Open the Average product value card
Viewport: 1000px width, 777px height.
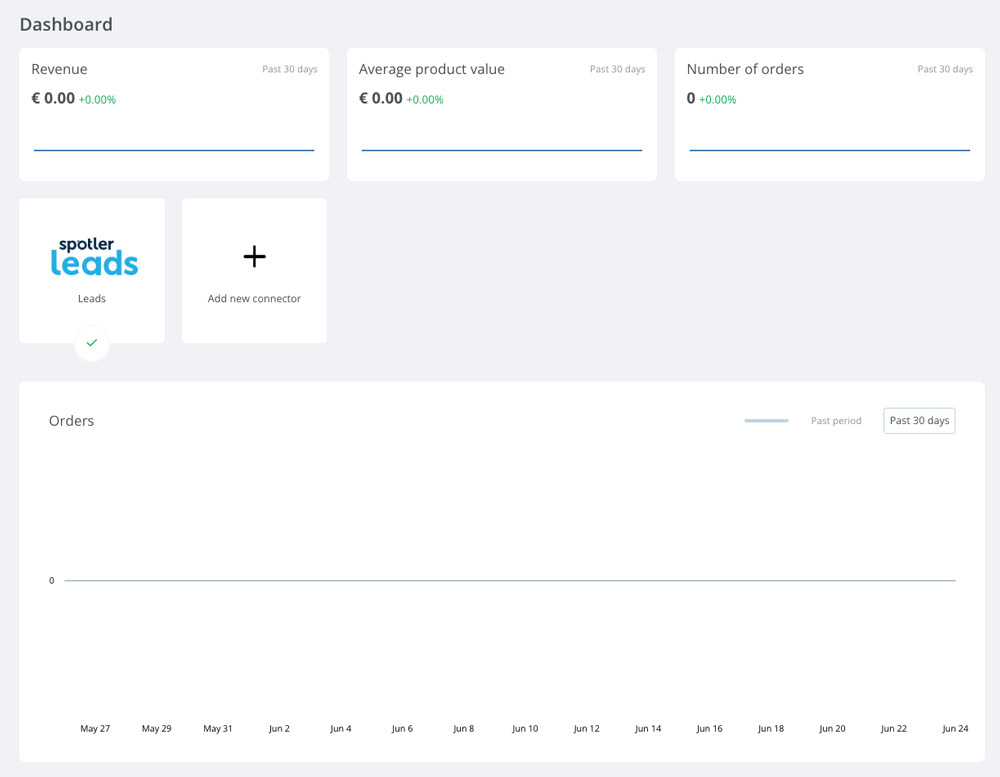502,114
